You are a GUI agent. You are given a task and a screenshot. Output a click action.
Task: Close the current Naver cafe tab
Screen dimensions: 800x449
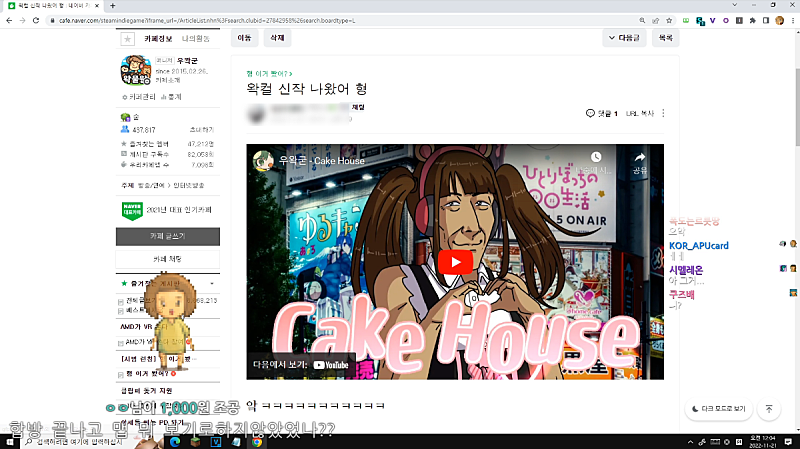(97, 6)
